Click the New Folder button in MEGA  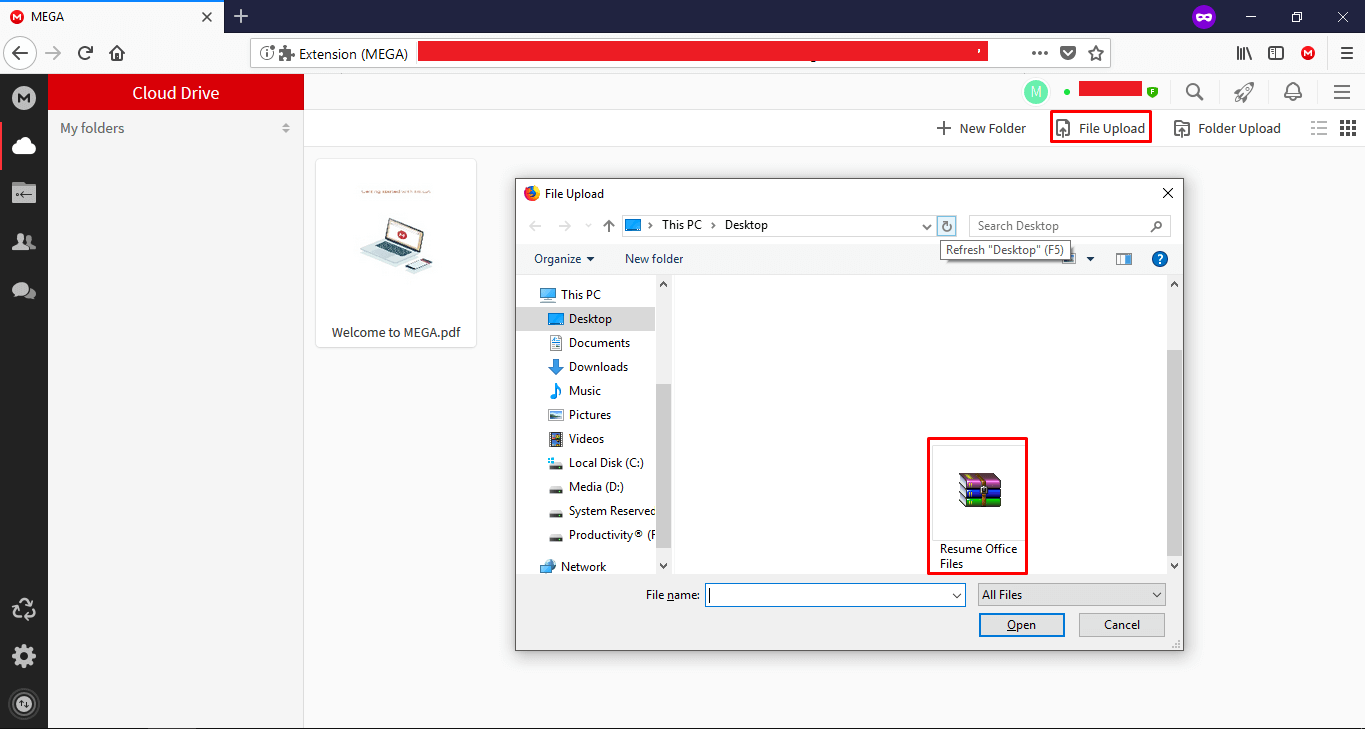(981, 128)
